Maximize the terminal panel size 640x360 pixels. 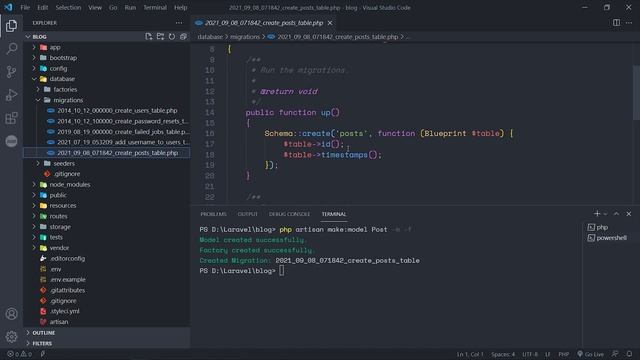click(616, 213)
